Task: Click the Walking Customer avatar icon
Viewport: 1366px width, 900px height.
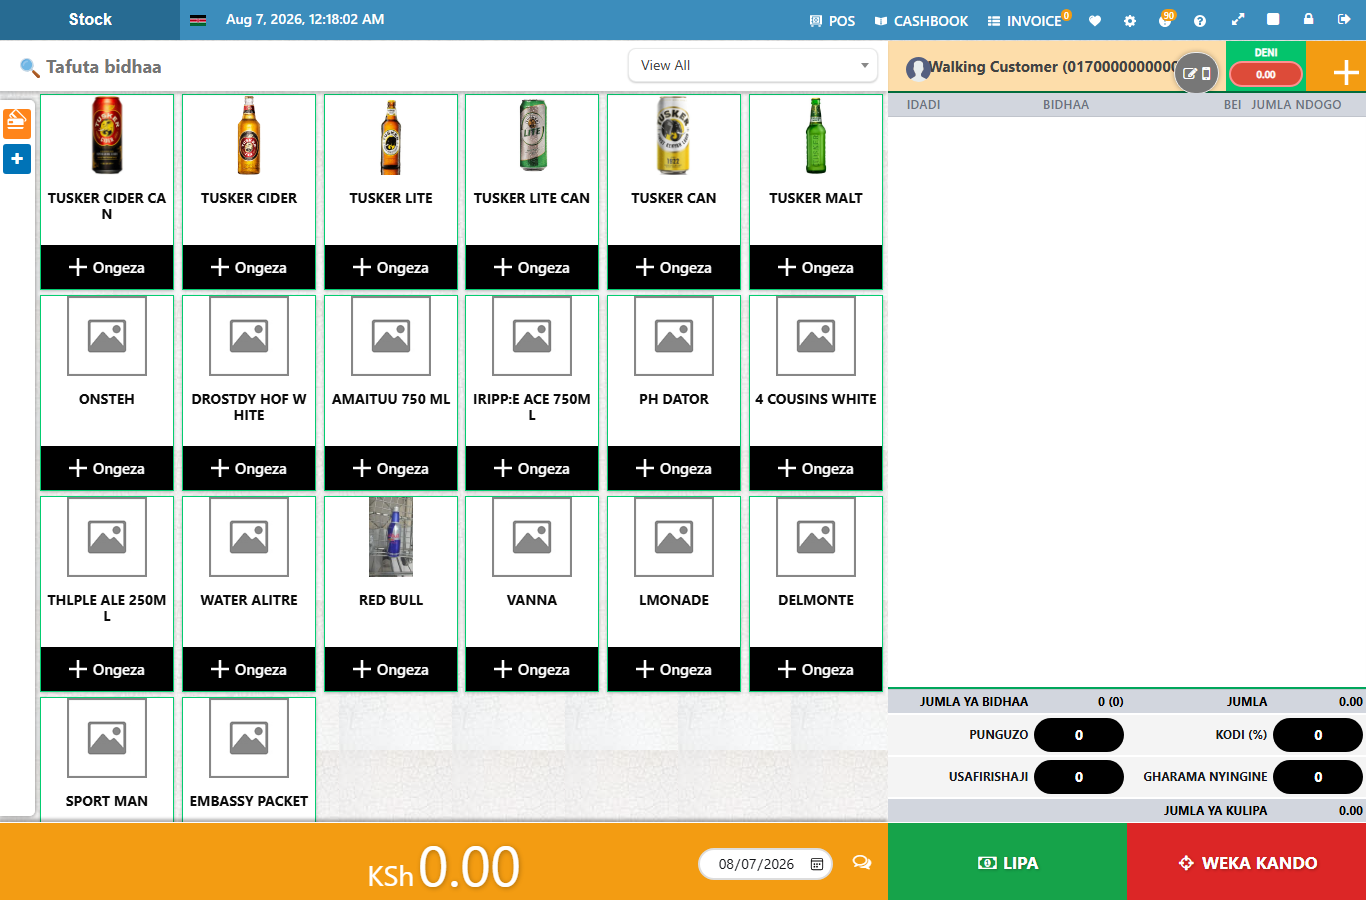Action: point(918,68)
